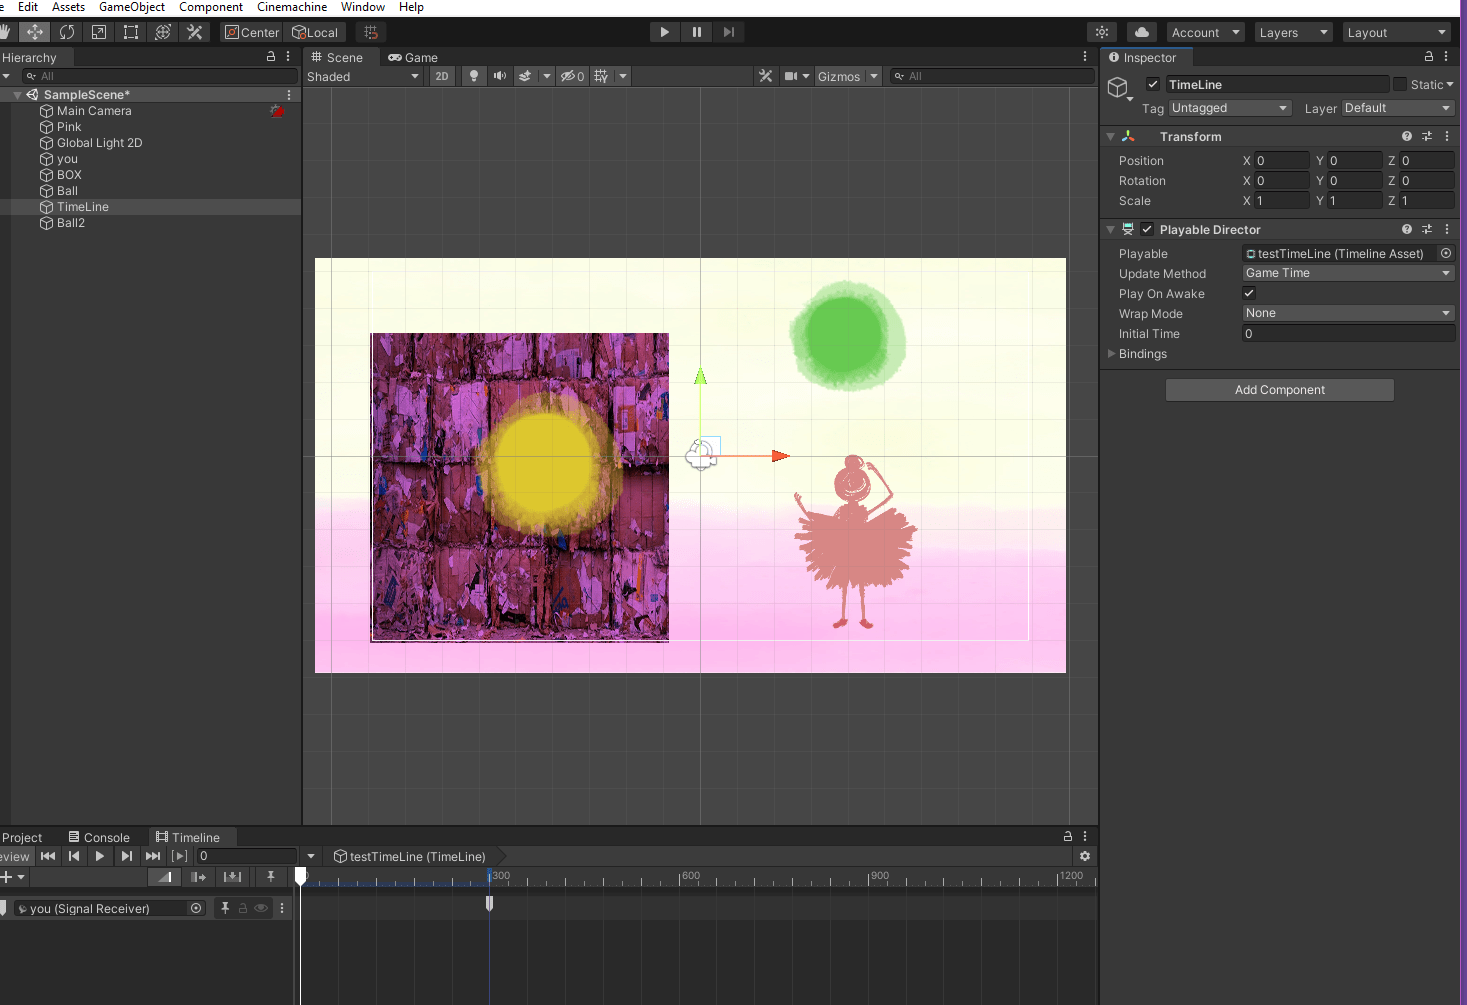
Task: Select the Scale tool
Action: tap(99, 32)
